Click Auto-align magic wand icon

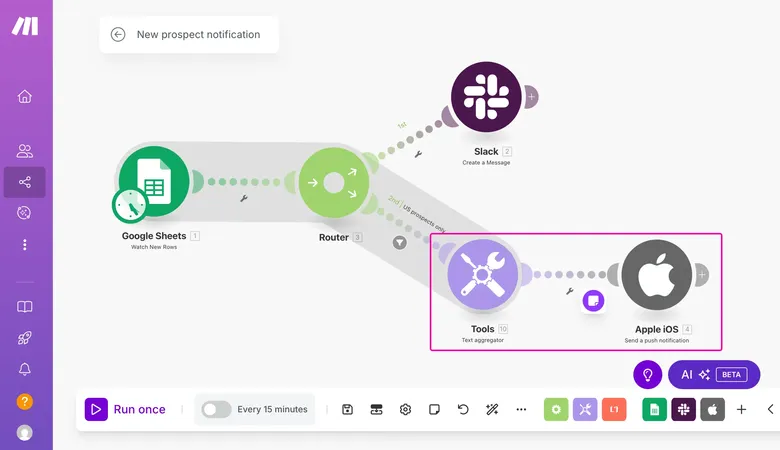point(492,409)
